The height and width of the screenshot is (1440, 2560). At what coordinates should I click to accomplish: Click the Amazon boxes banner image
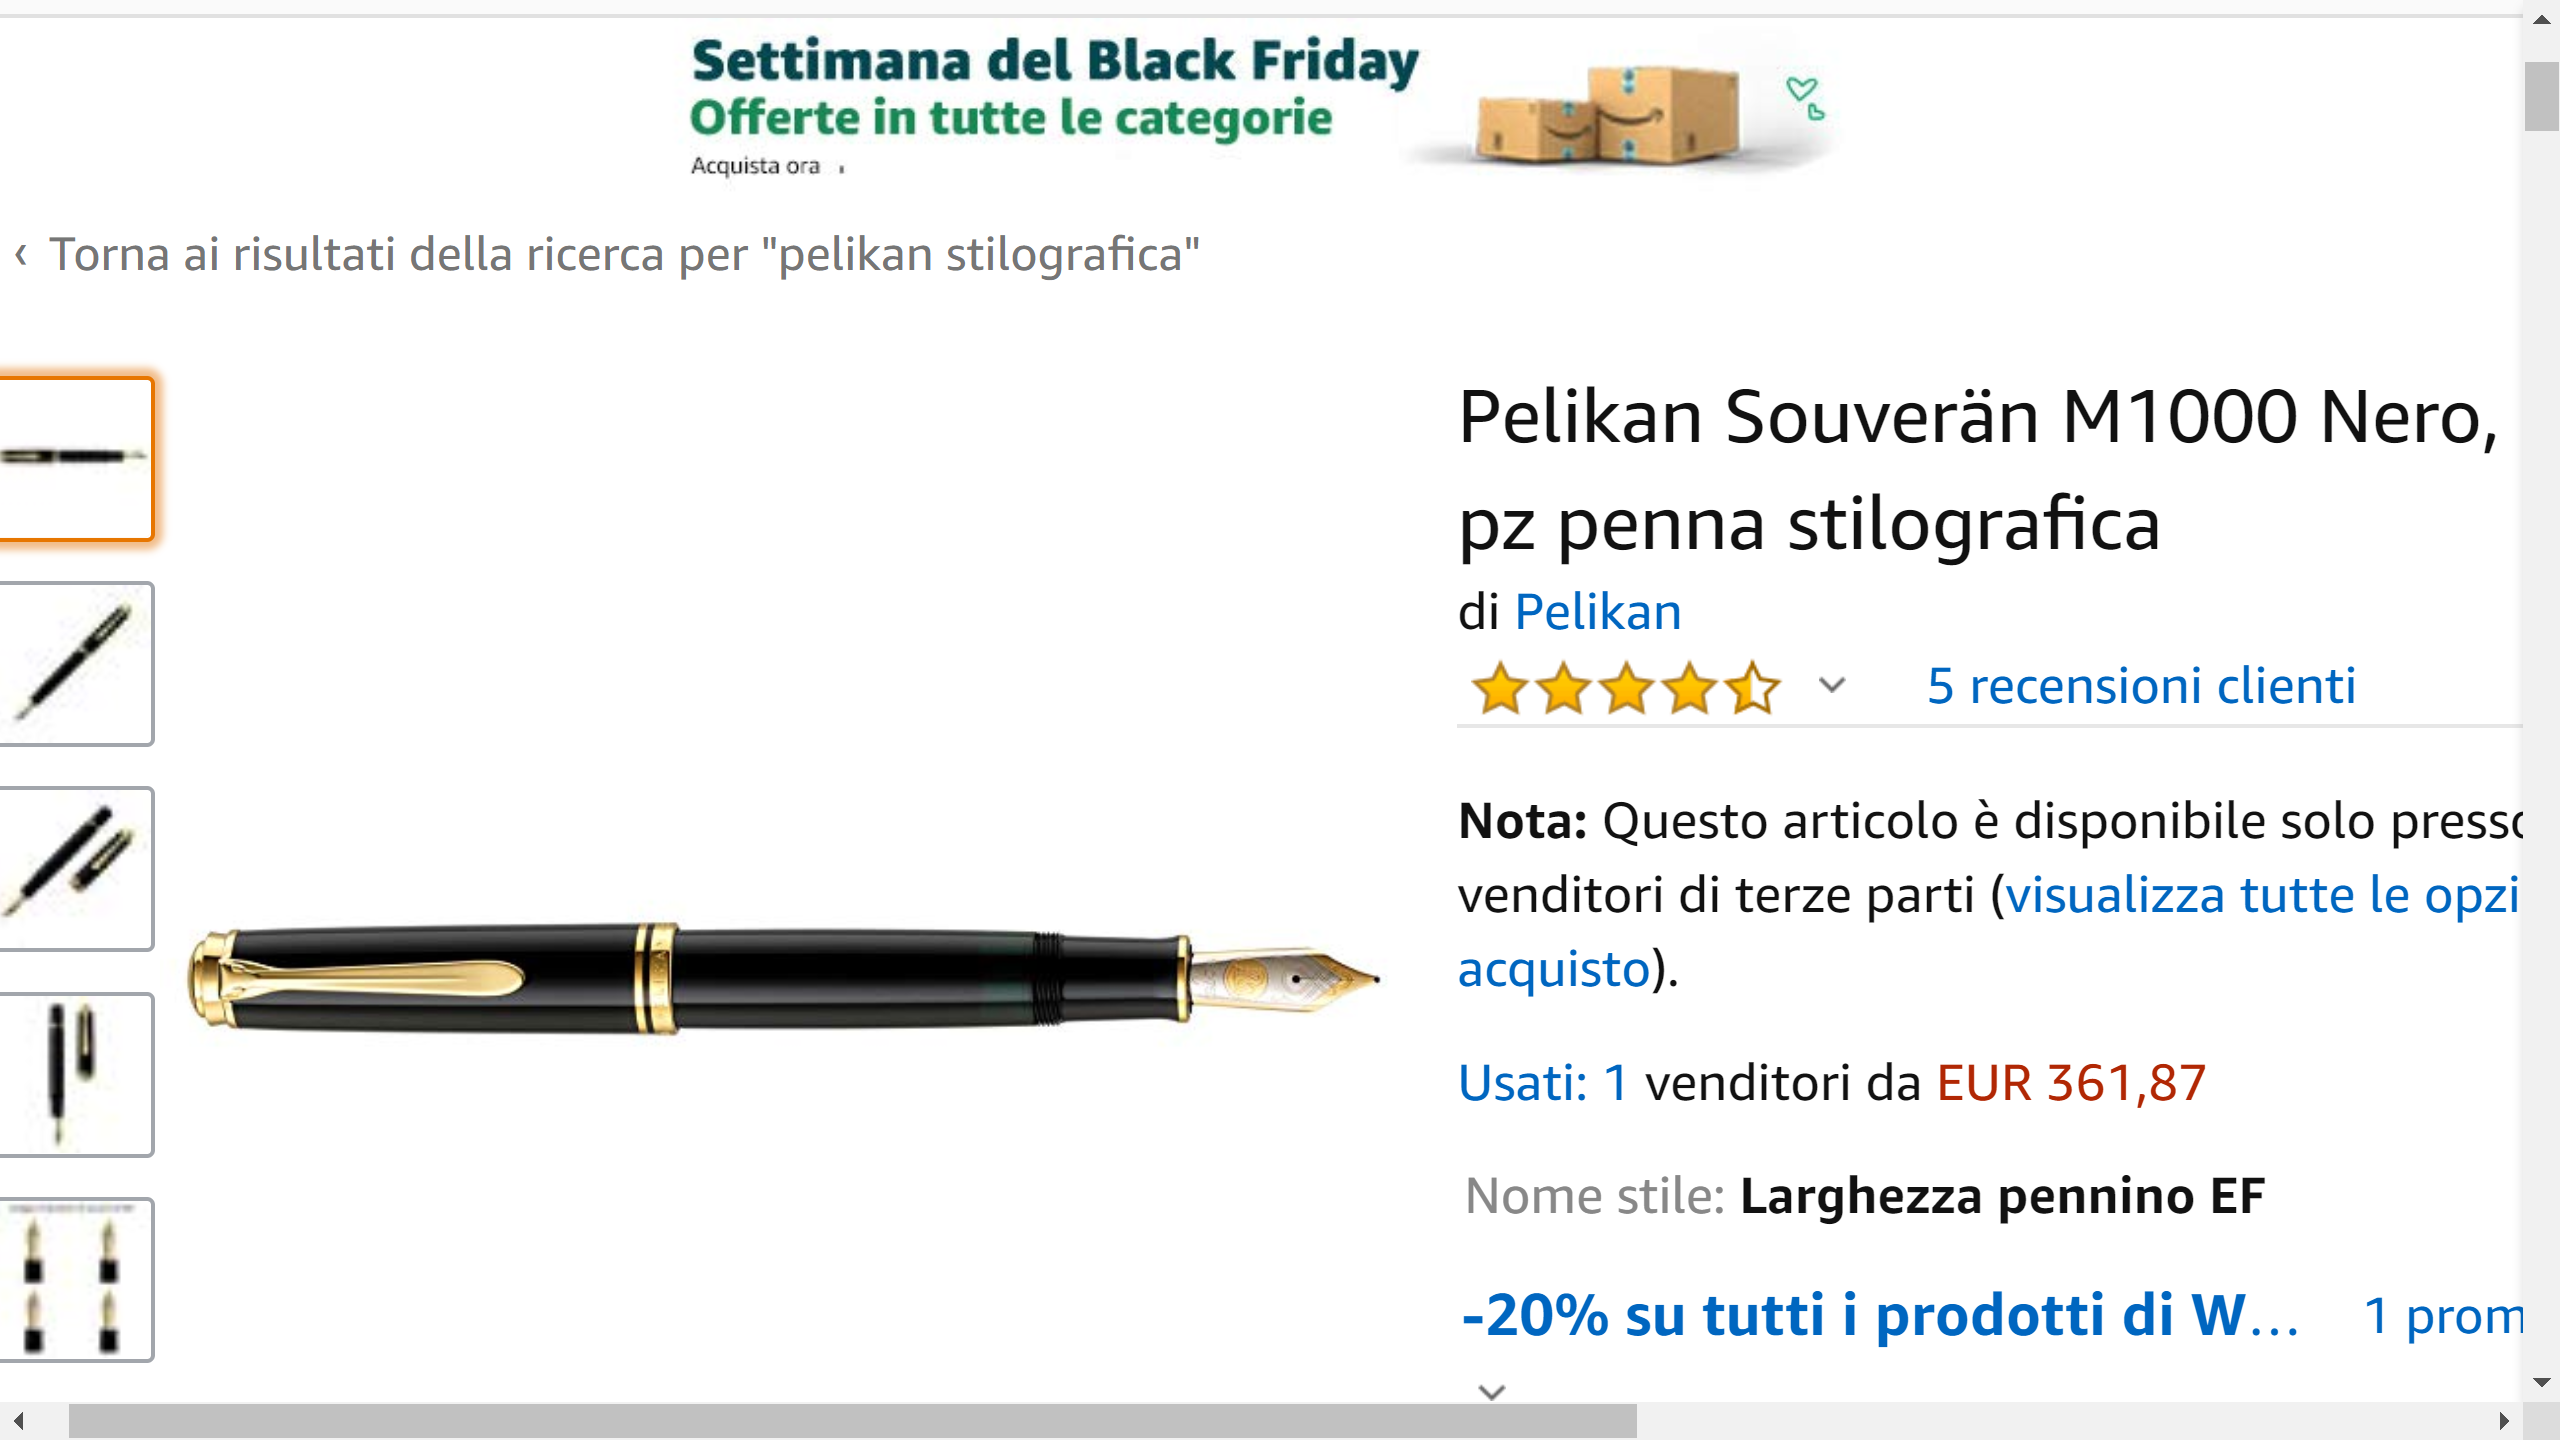point(1610,114)
